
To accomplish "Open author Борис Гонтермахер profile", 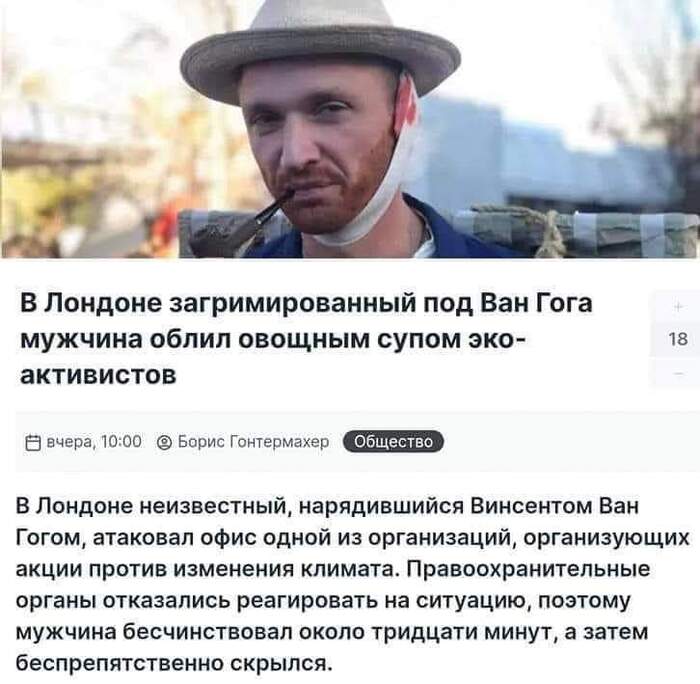I will click(x=253, y=442).
